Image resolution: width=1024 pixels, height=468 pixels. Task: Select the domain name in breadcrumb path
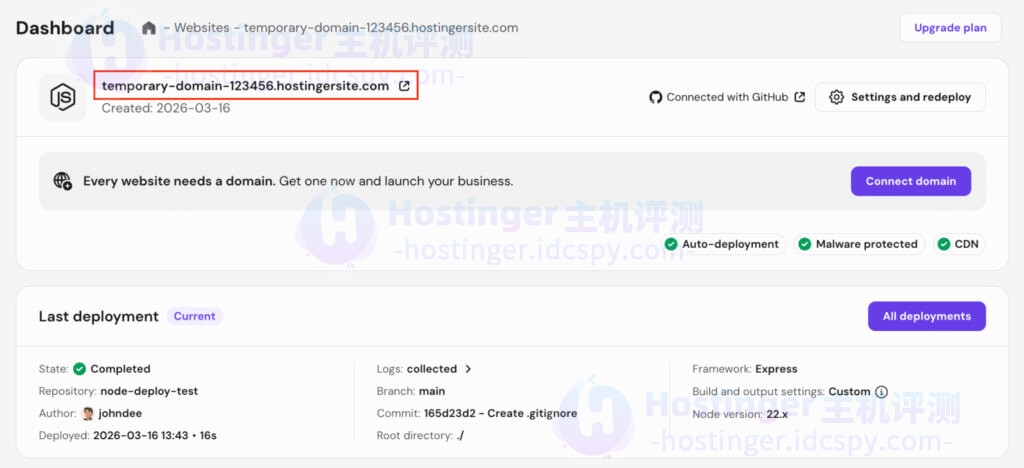381,28
